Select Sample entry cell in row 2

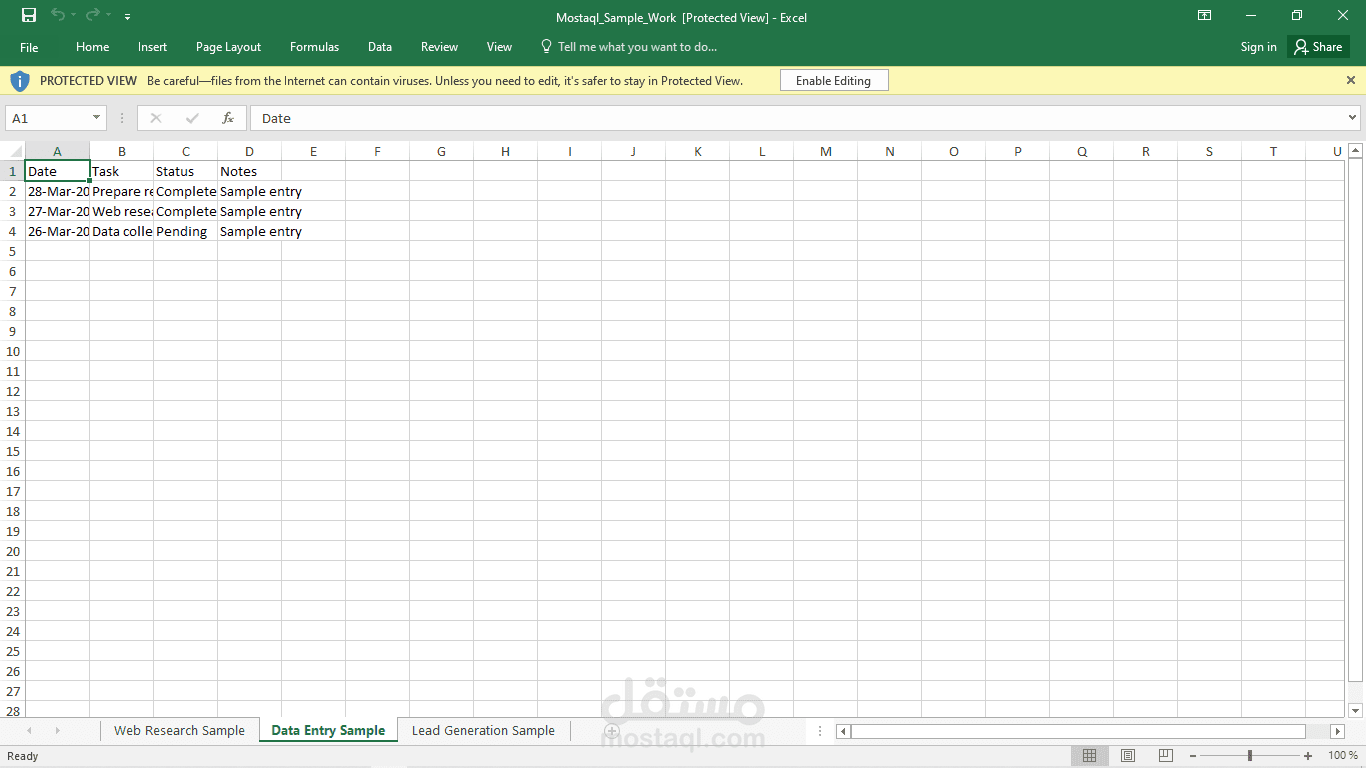(249, 191)
